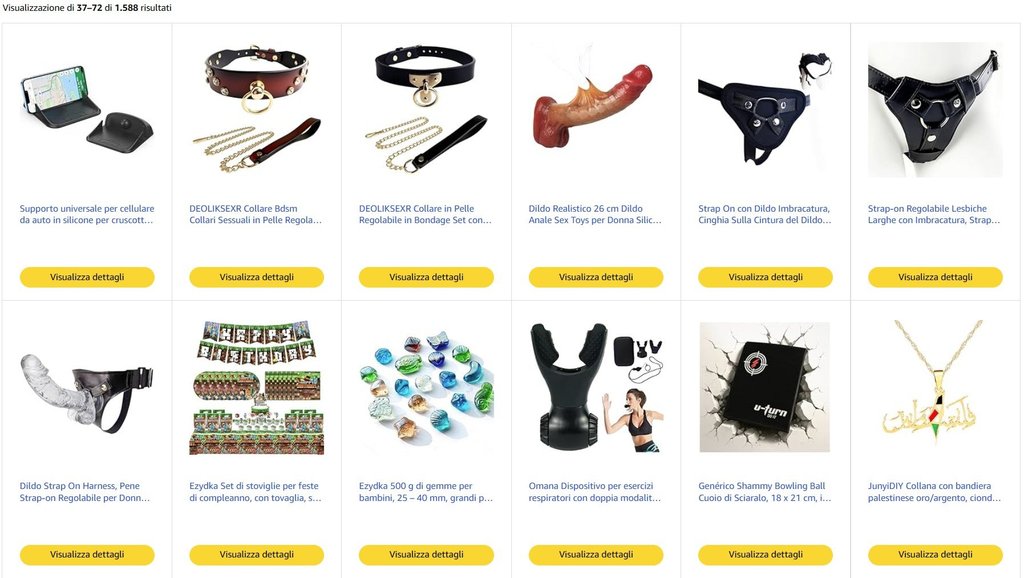Click 'Visualizza dettagli' under Shammy Bowling Ball
This screenshot has height=578, width=1024.
pos(765,554)
